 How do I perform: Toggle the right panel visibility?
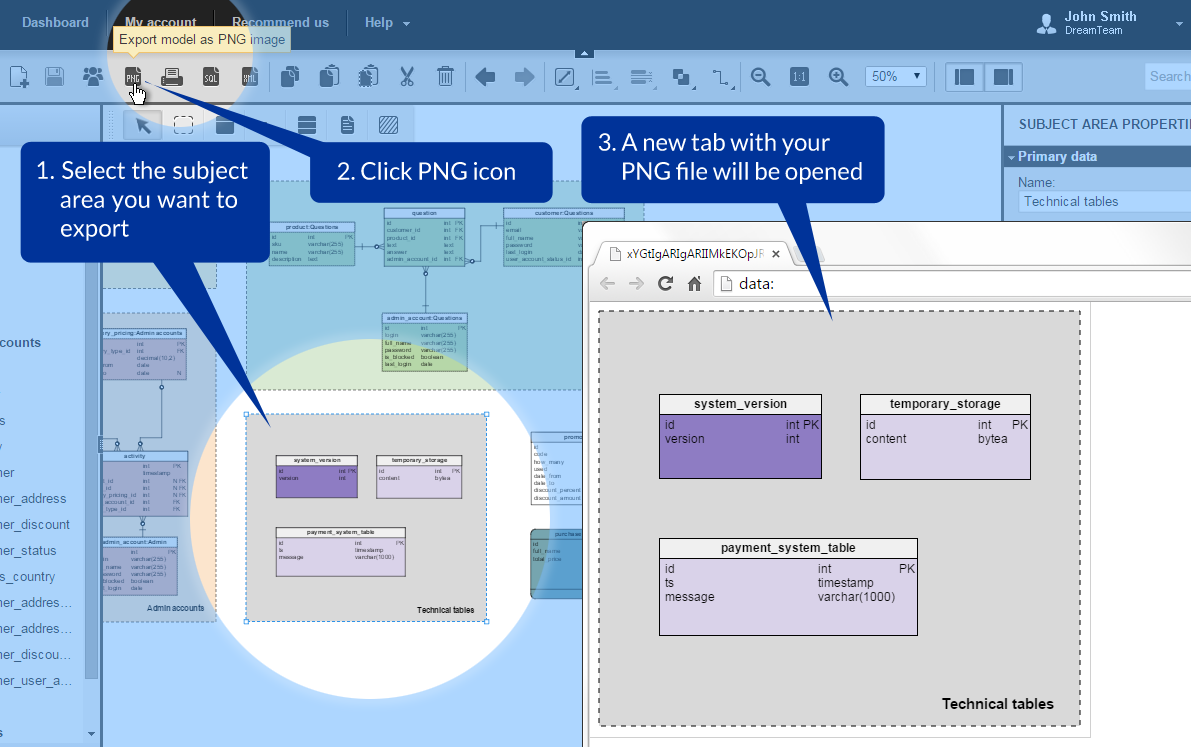(x=1003, y=77)
